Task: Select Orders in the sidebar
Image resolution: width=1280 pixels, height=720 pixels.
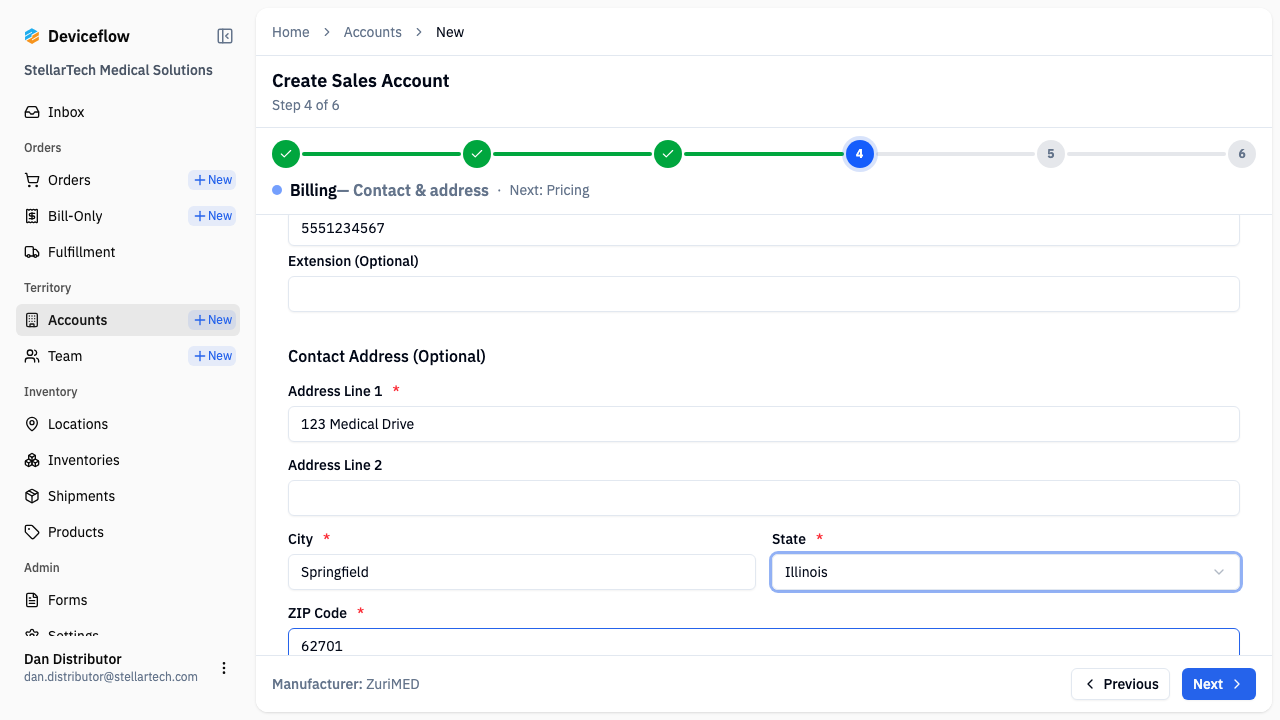Action: [x=69, y=180]
